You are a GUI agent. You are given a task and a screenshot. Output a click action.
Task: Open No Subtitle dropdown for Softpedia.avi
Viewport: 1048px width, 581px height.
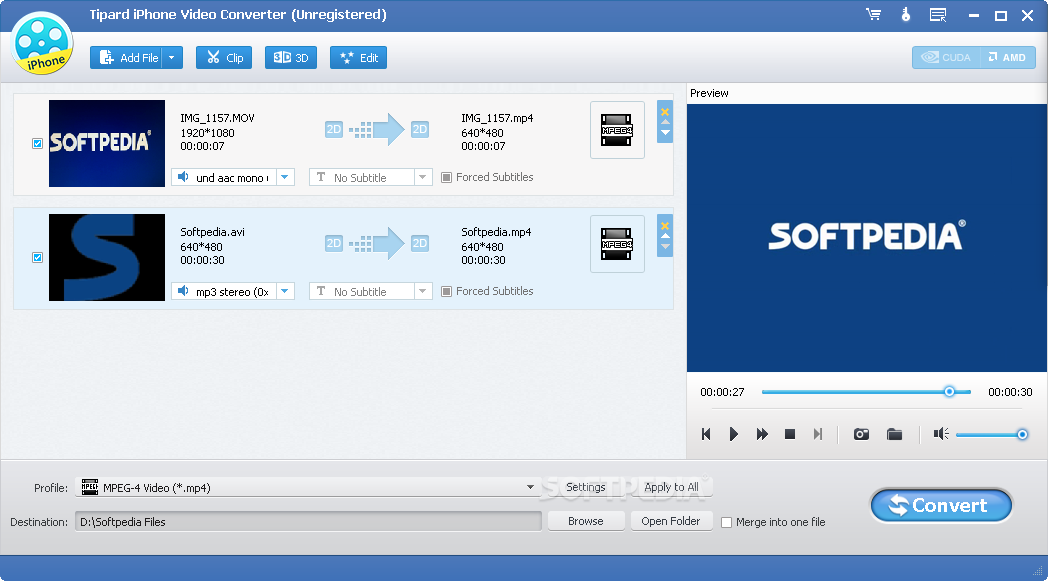(370, 292)
